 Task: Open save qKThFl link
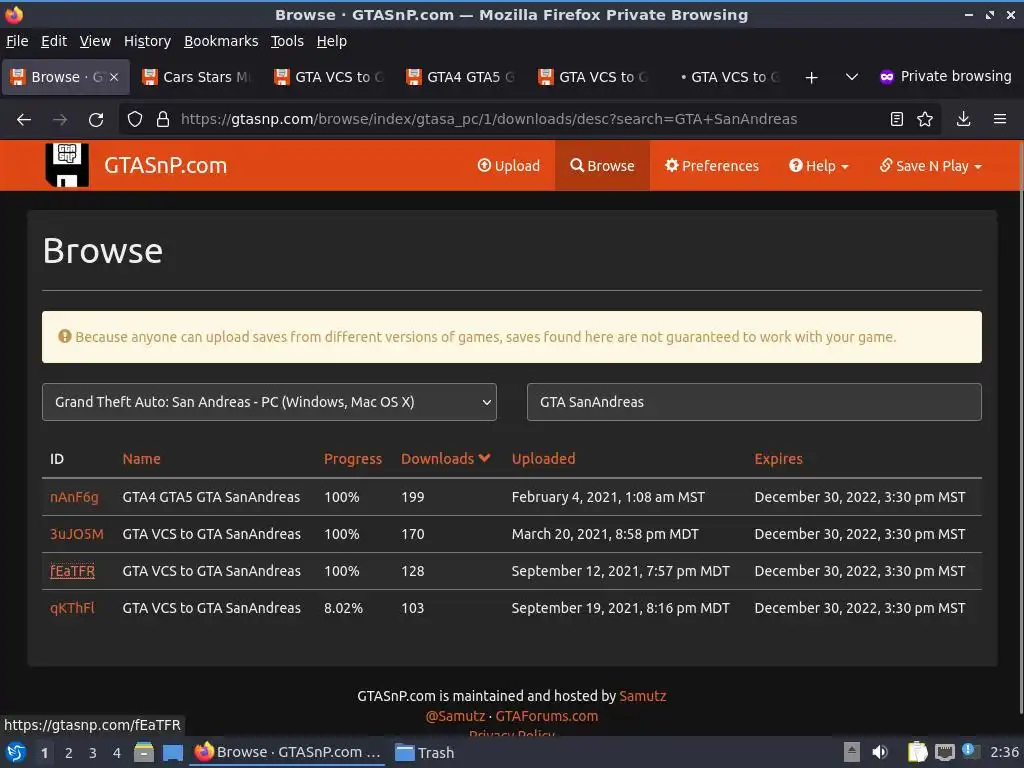(x=72, y=608)
